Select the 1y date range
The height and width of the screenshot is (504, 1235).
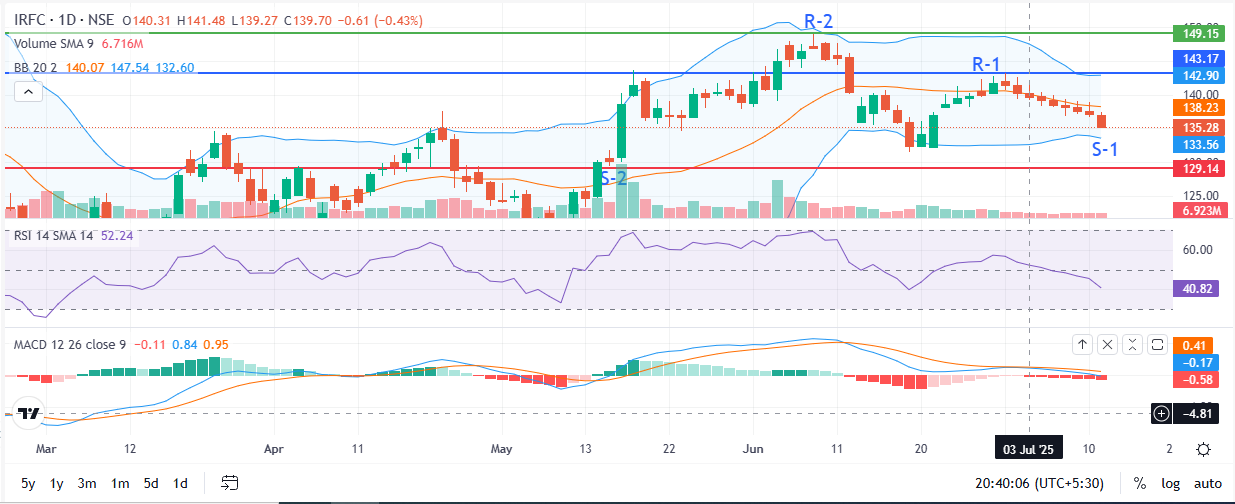click(58, 483)
